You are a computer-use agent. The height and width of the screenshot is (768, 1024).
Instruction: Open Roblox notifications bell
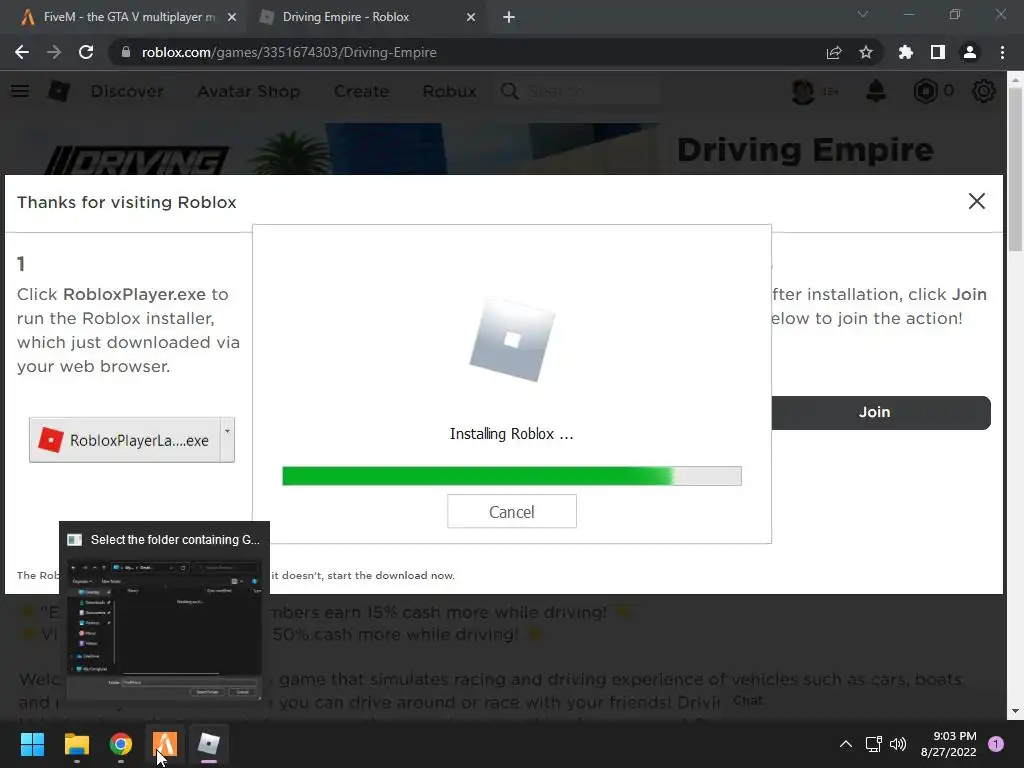coord(876,91)
